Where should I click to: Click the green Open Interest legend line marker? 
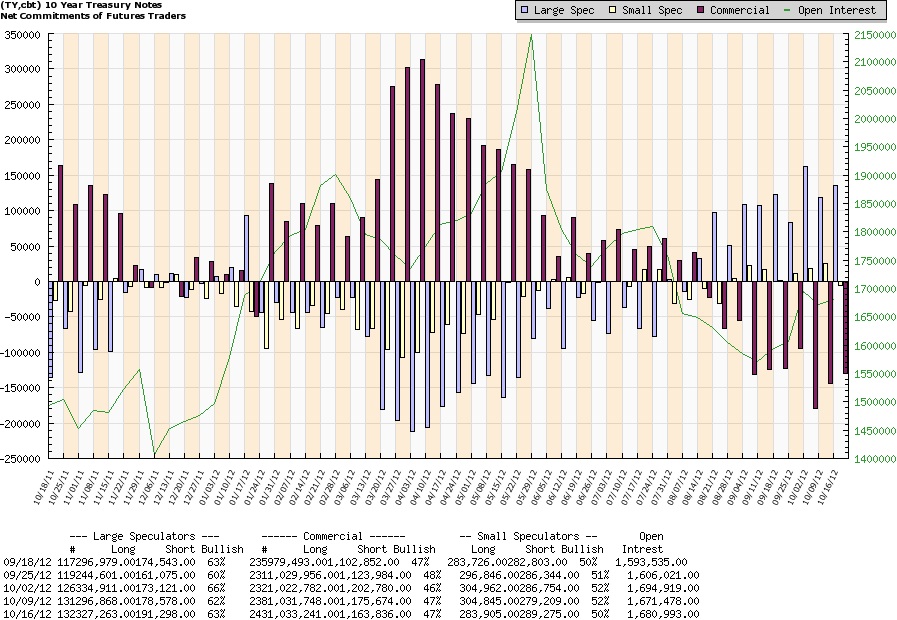(x=788, y=10)
